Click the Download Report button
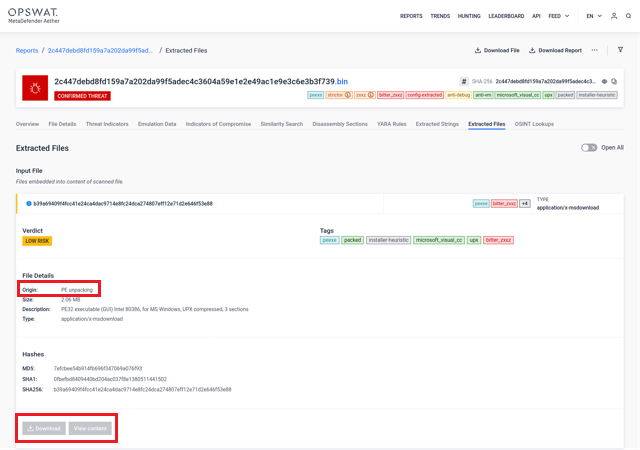Image resolution: width=640 pixels, height=450 pixels. [x=556, y=50]
